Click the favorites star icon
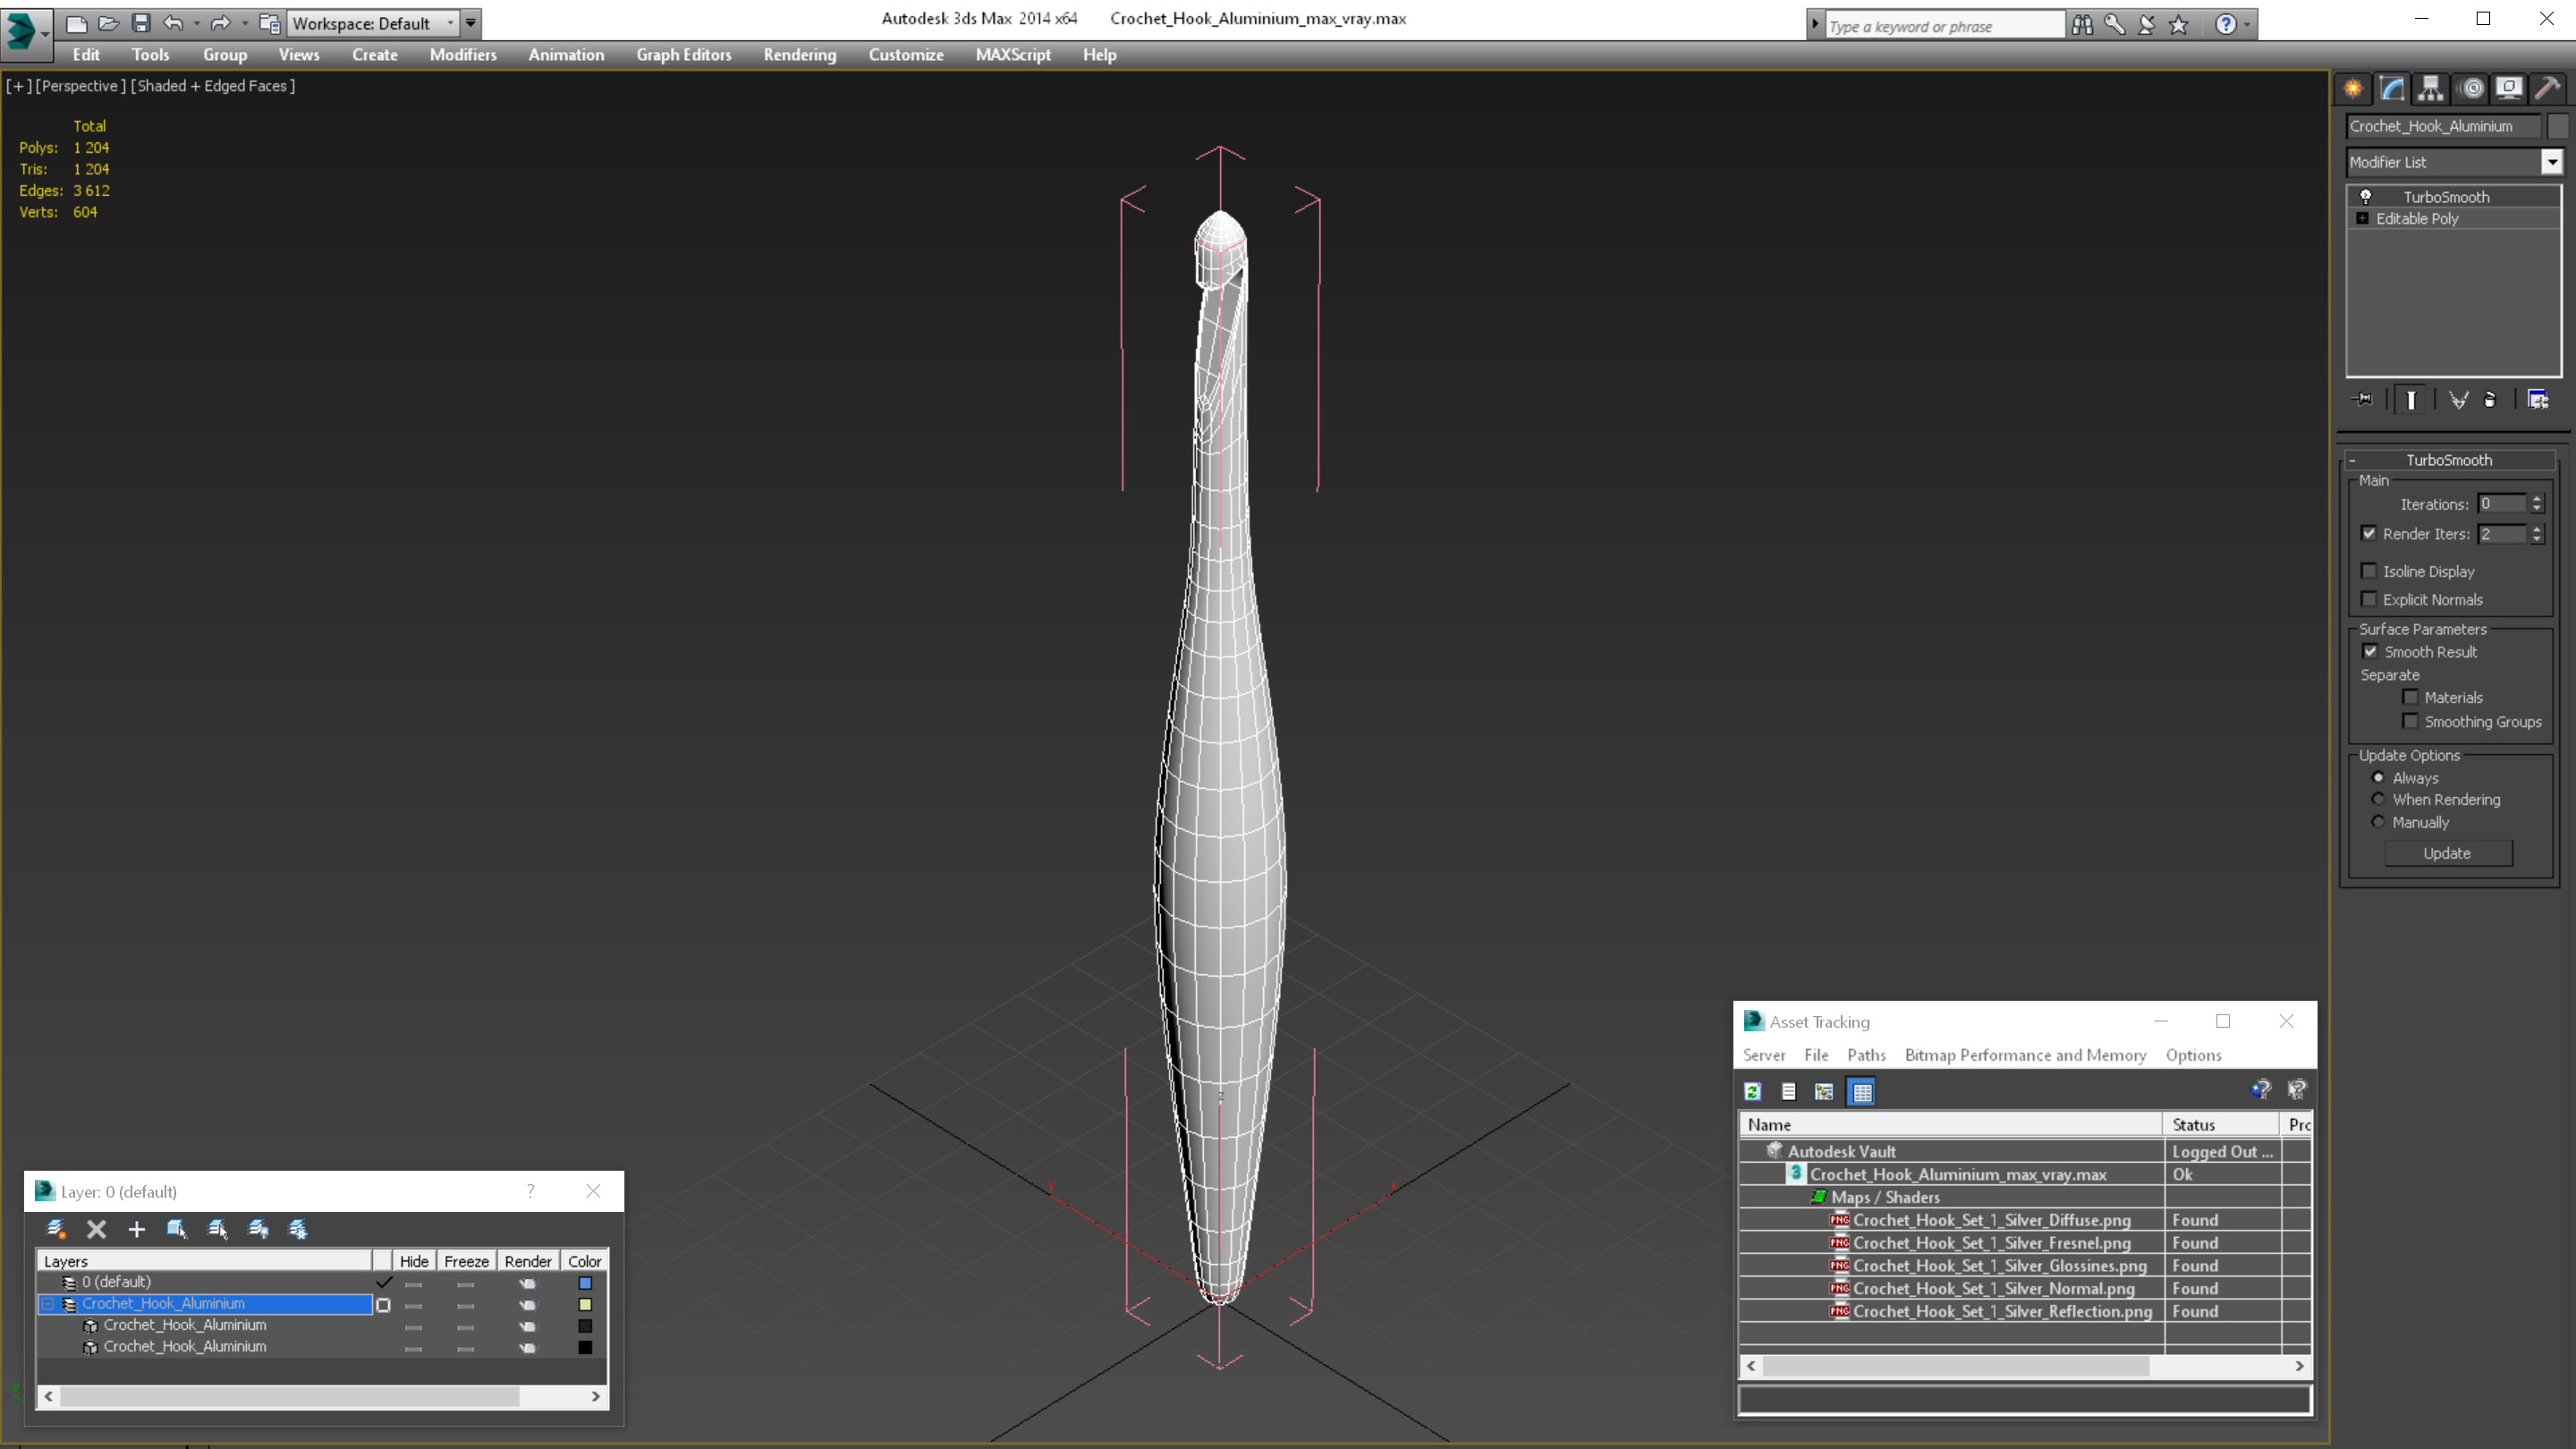Image resolution: width=2576 pixels, height=1449 pixels. (2179, 25)
